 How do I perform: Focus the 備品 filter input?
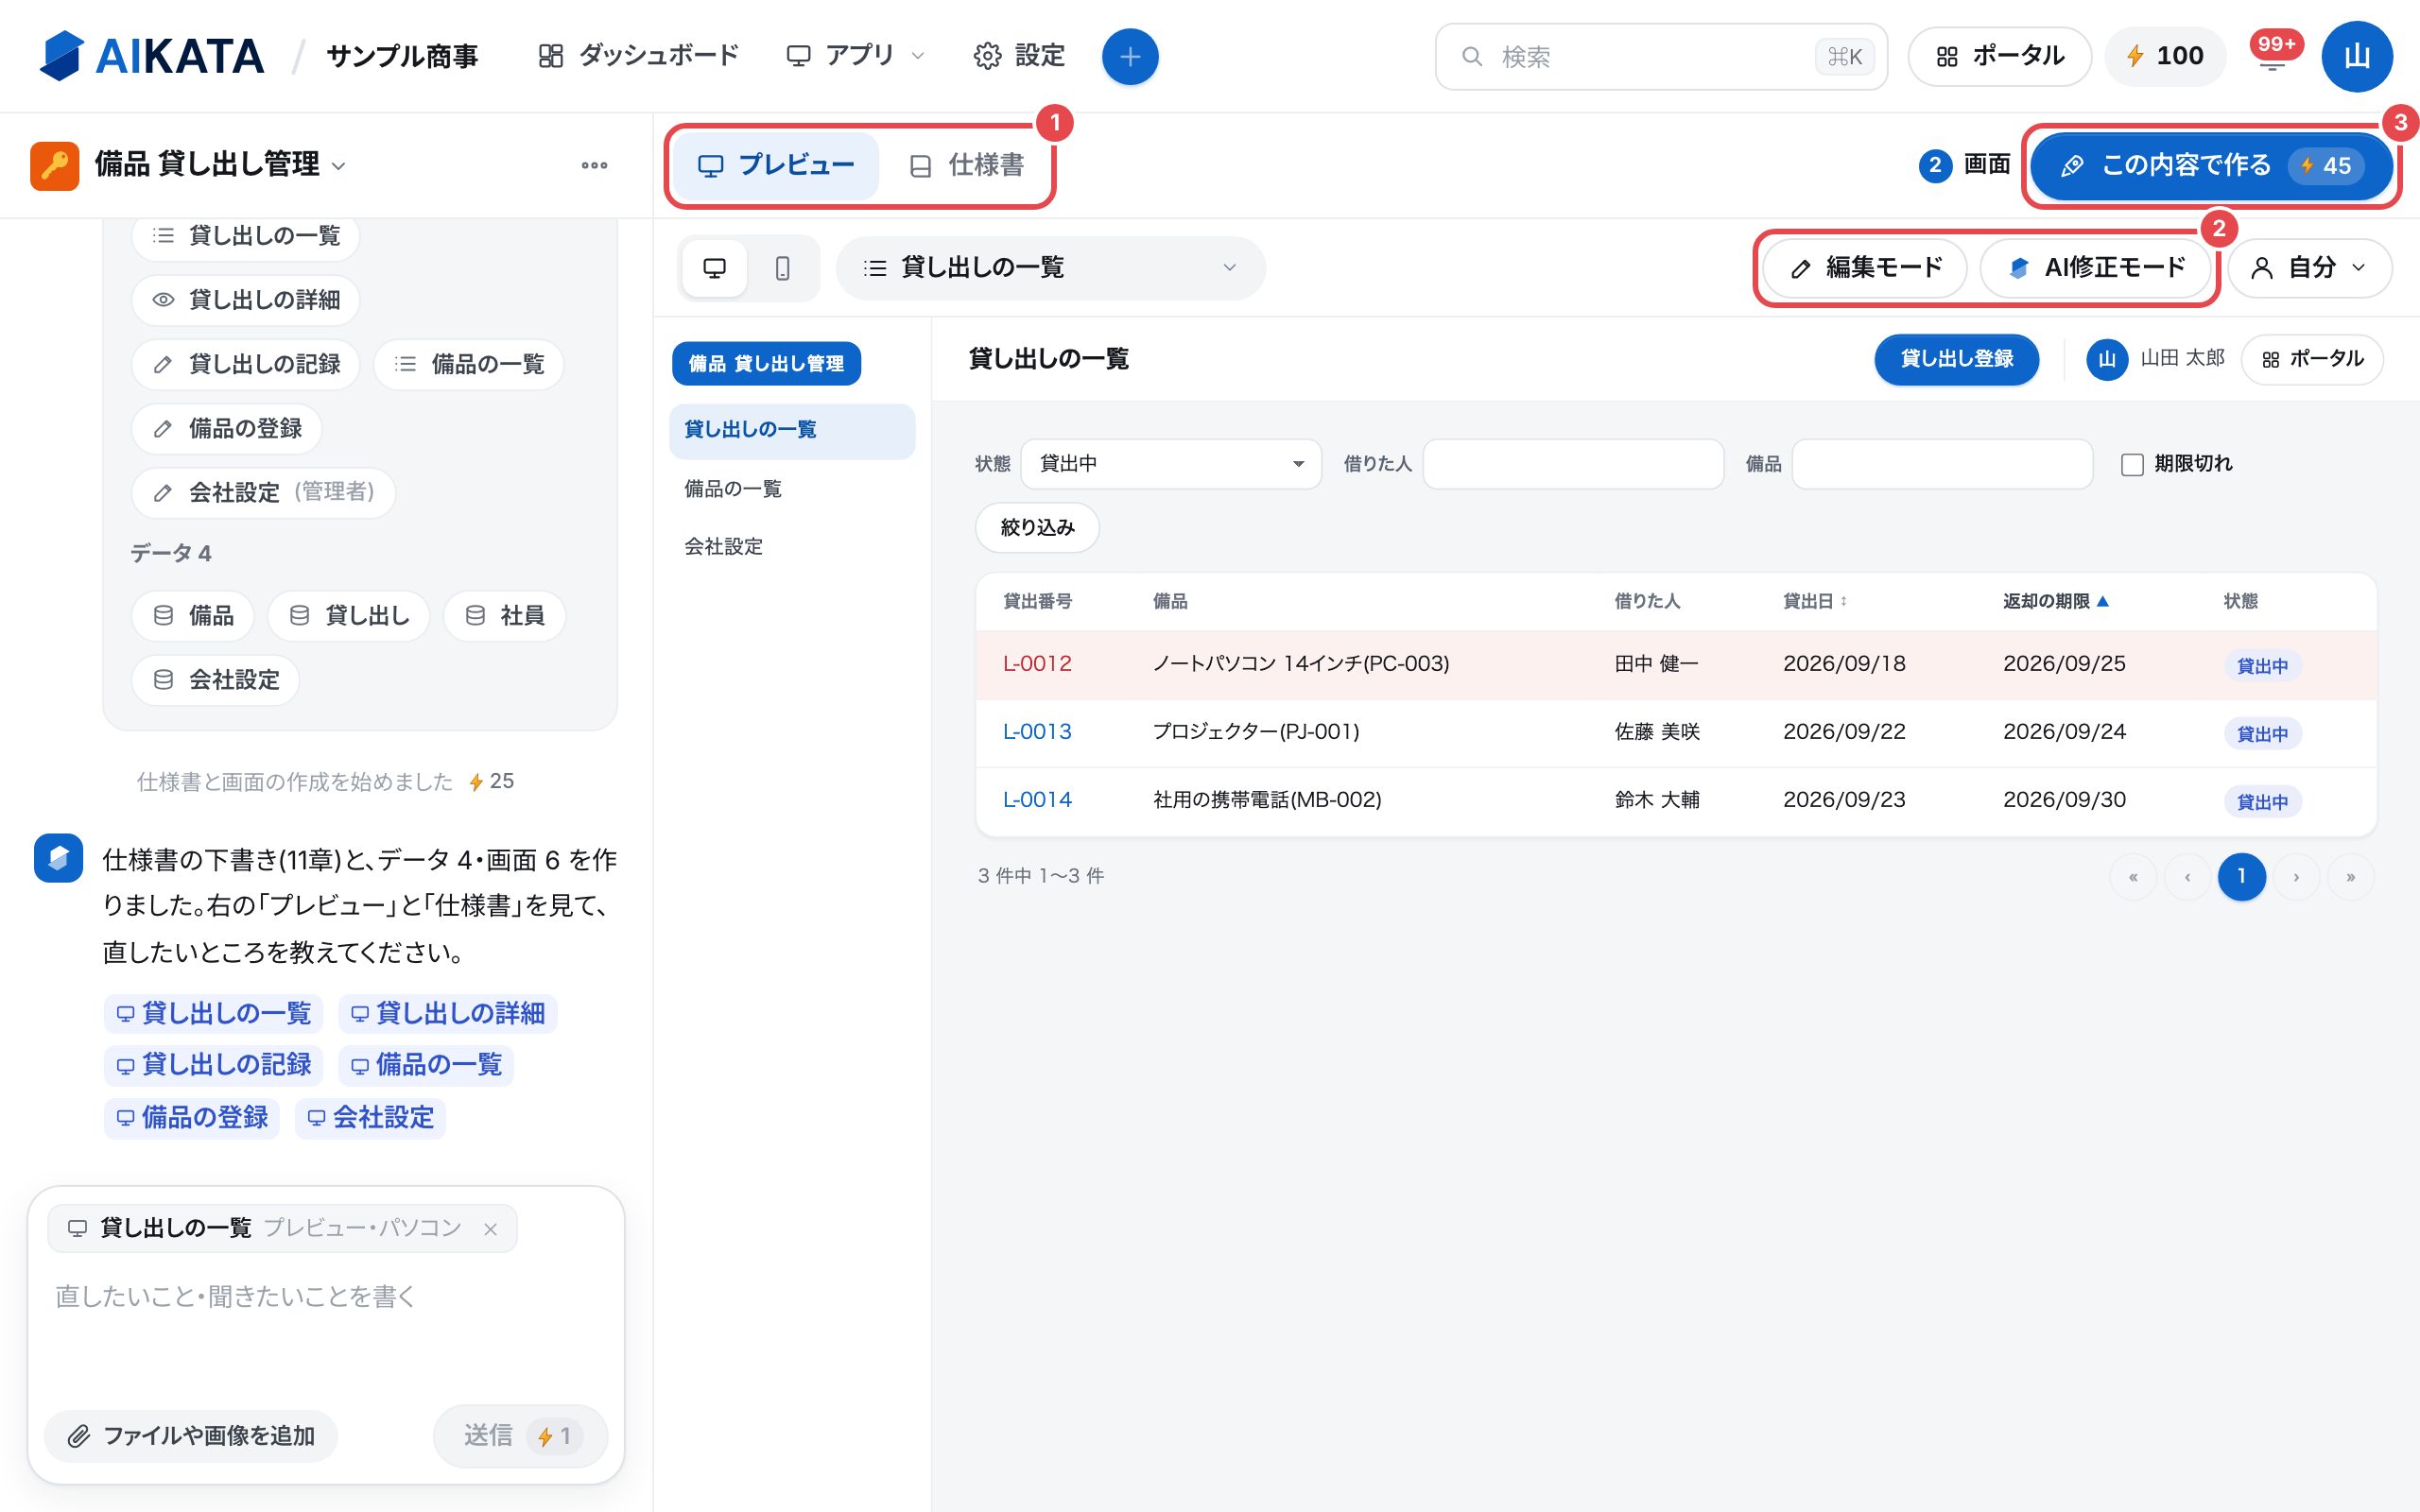pyautogui.click(x=1942, y=464)
